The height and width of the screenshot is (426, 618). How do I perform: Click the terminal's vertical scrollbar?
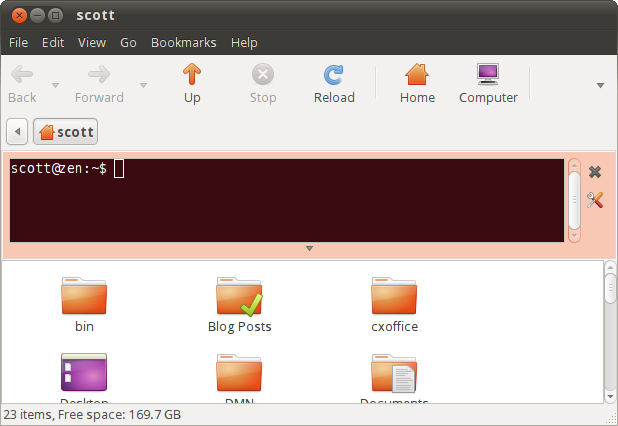click(574, 200)
